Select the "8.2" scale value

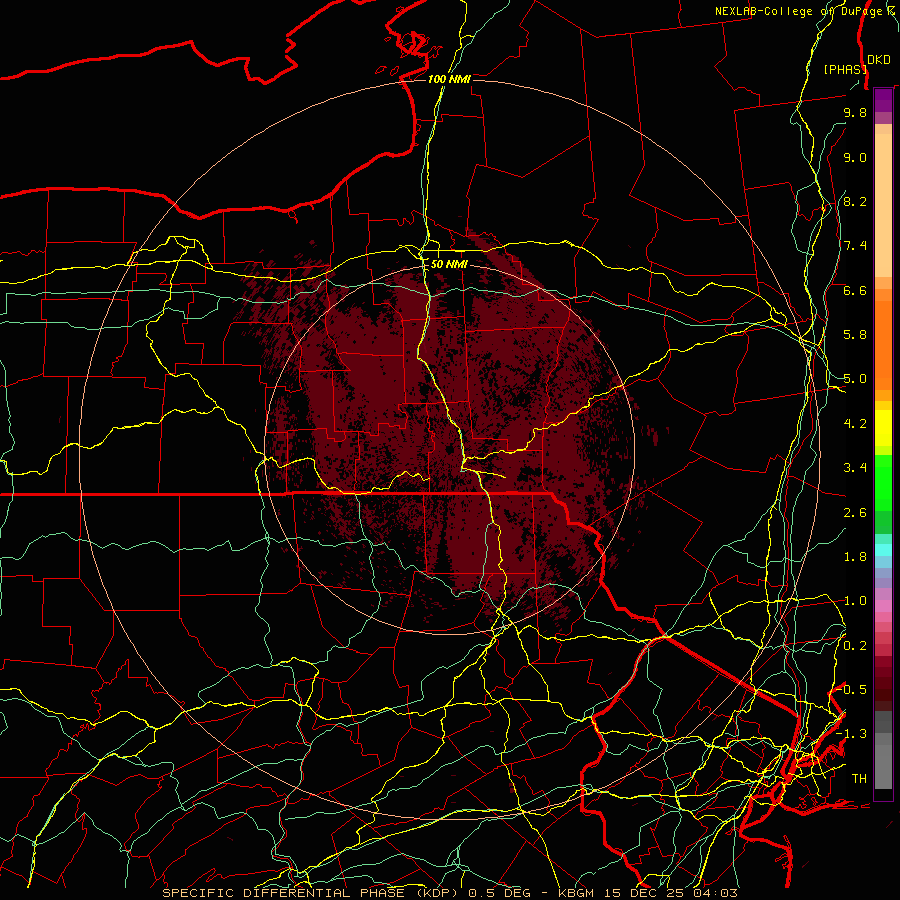click(x=855, y=201)
